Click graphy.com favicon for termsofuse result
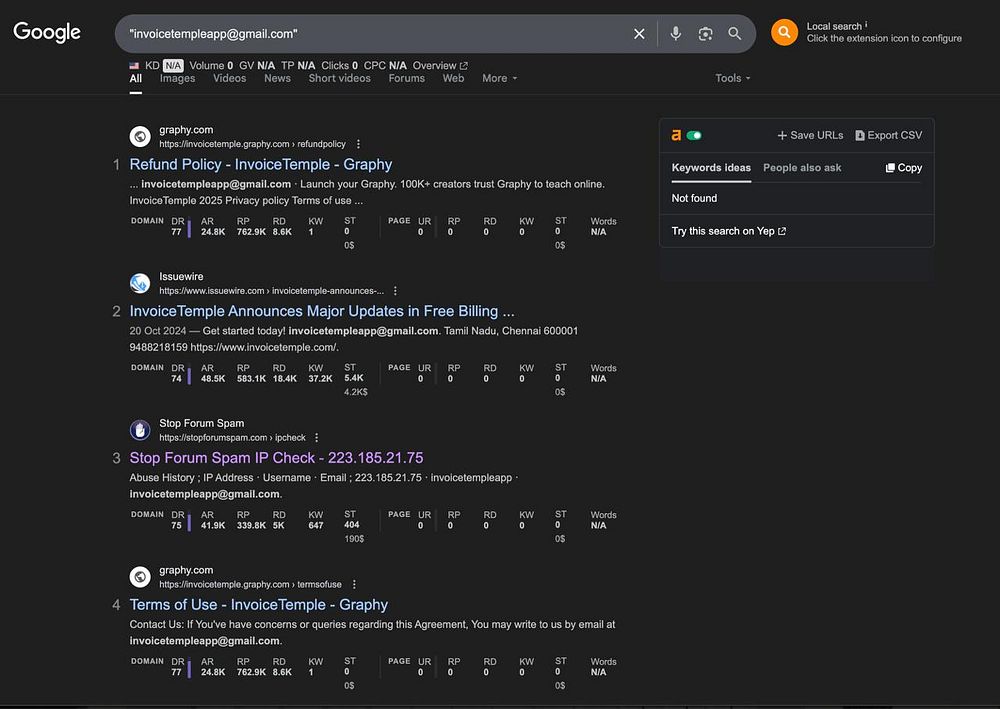 click(140, 576)
